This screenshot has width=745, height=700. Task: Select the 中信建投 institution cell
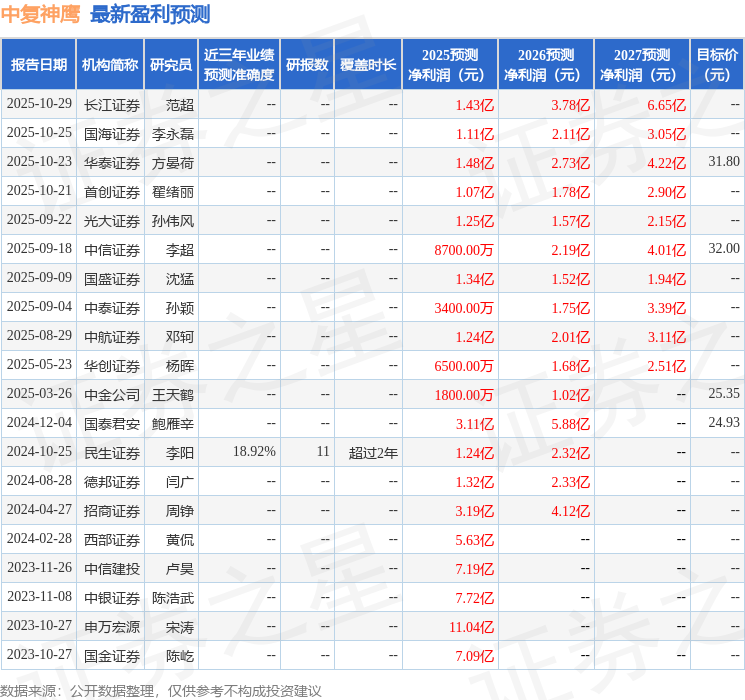click(112, 569)
